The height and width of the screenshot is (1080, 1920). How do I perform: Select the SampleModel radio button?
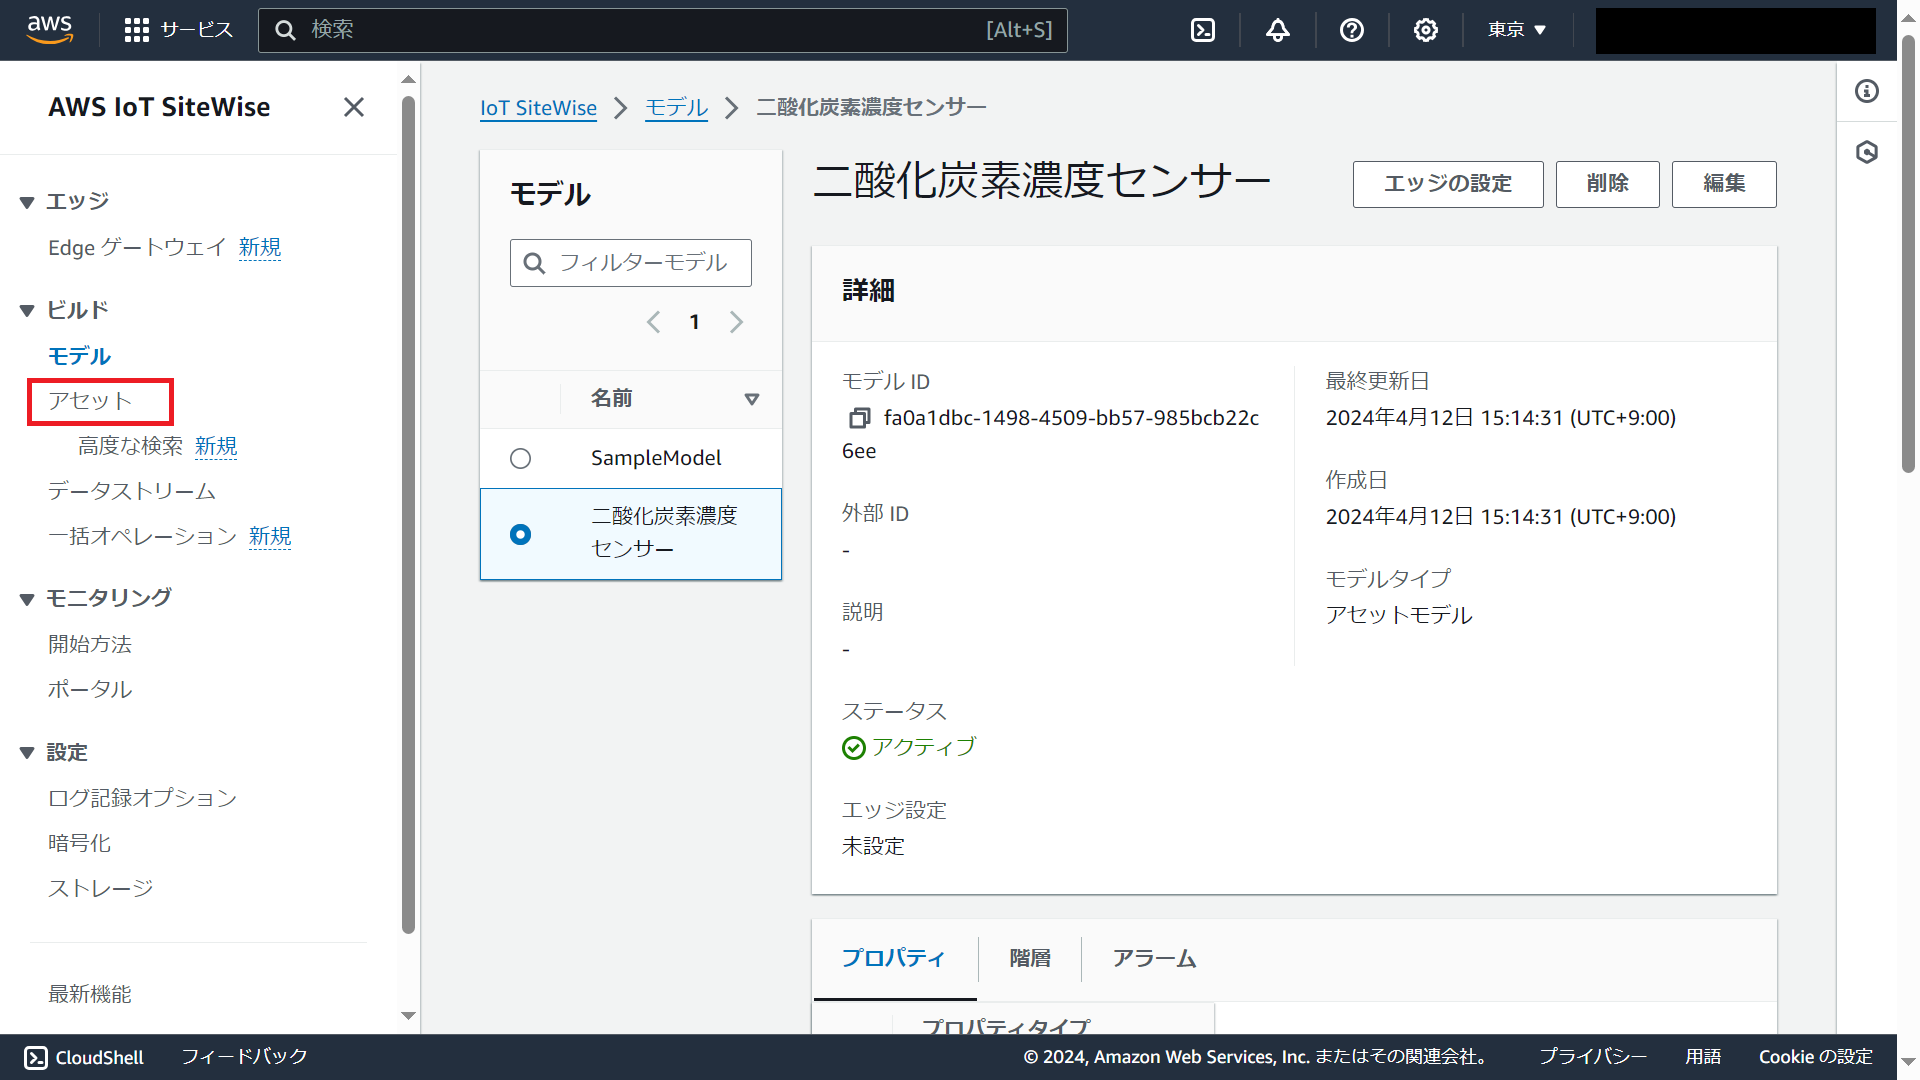(520, 458)
